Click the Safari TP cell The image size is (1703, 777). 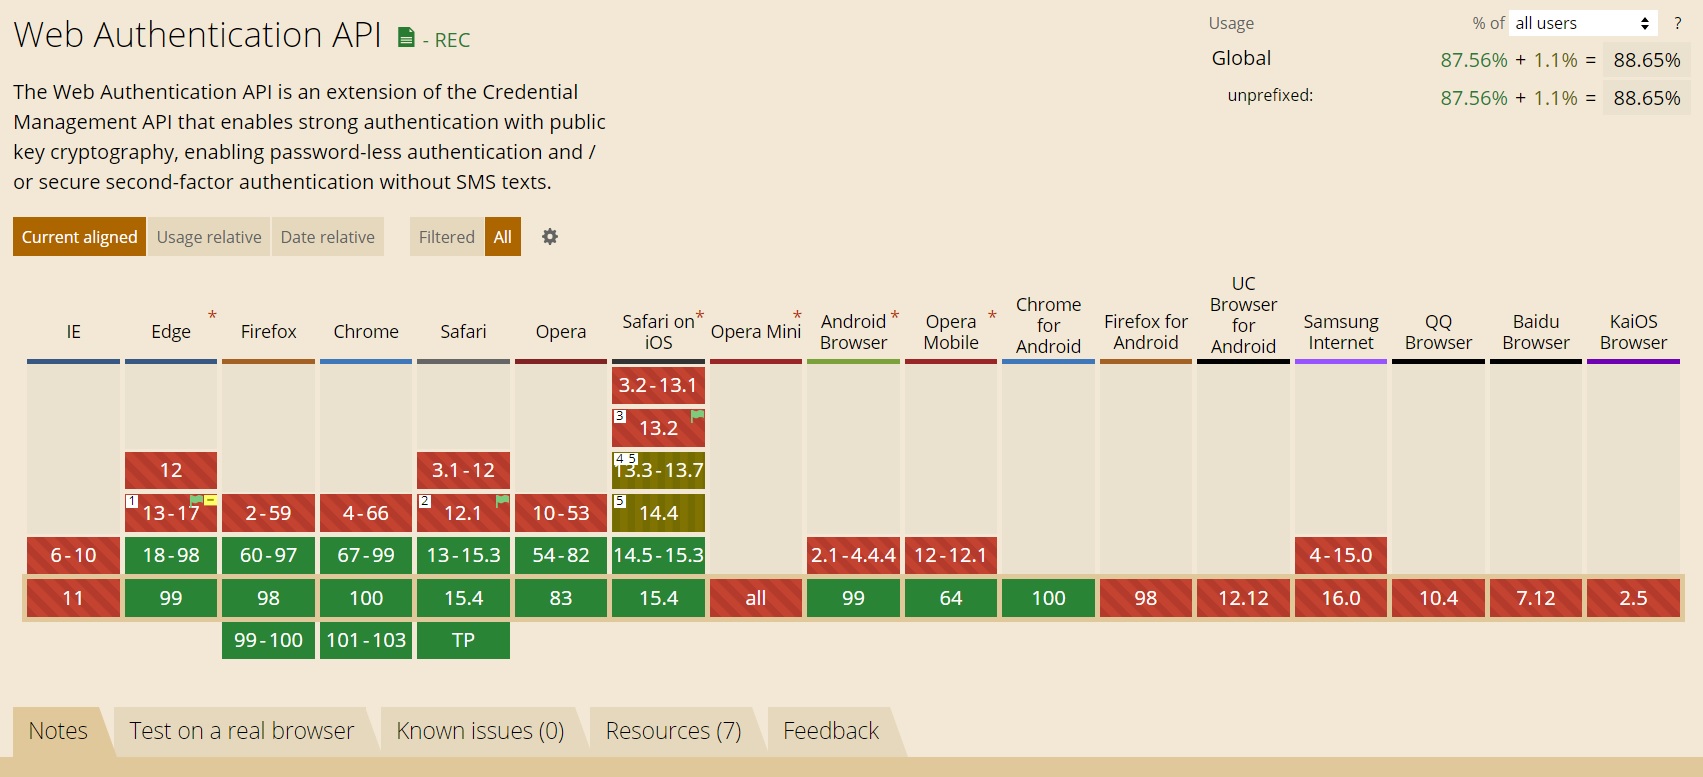click(x=463, y=640)
